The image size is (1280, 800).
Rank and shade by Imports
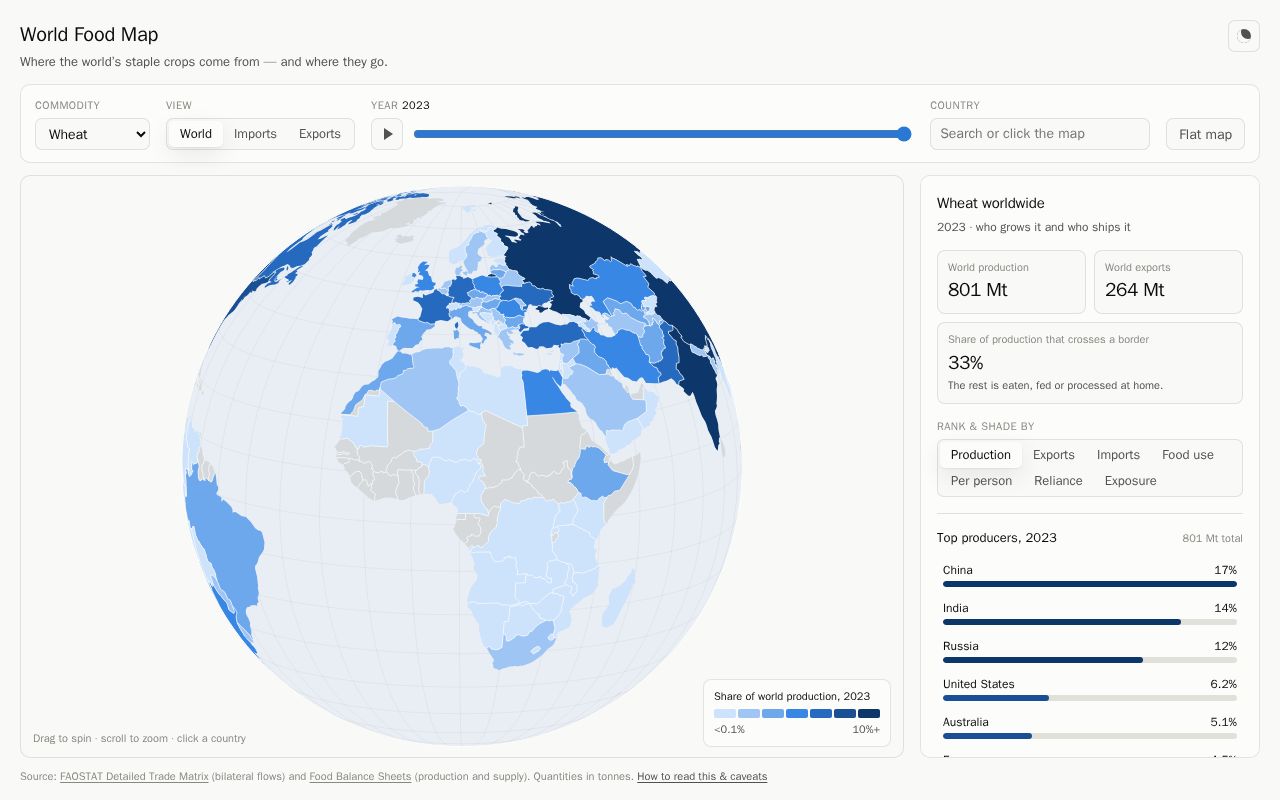1118,455
